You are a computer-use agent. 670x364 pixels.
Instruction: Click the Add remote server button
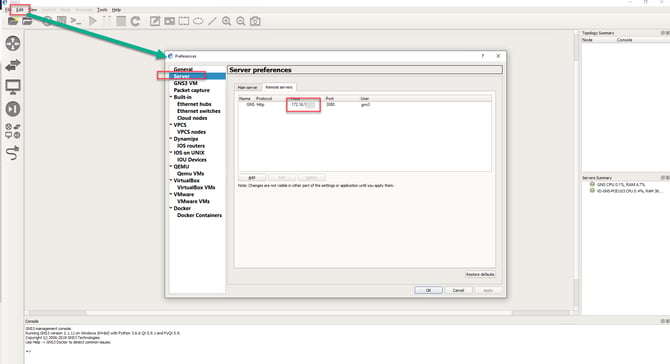[252, 177]
